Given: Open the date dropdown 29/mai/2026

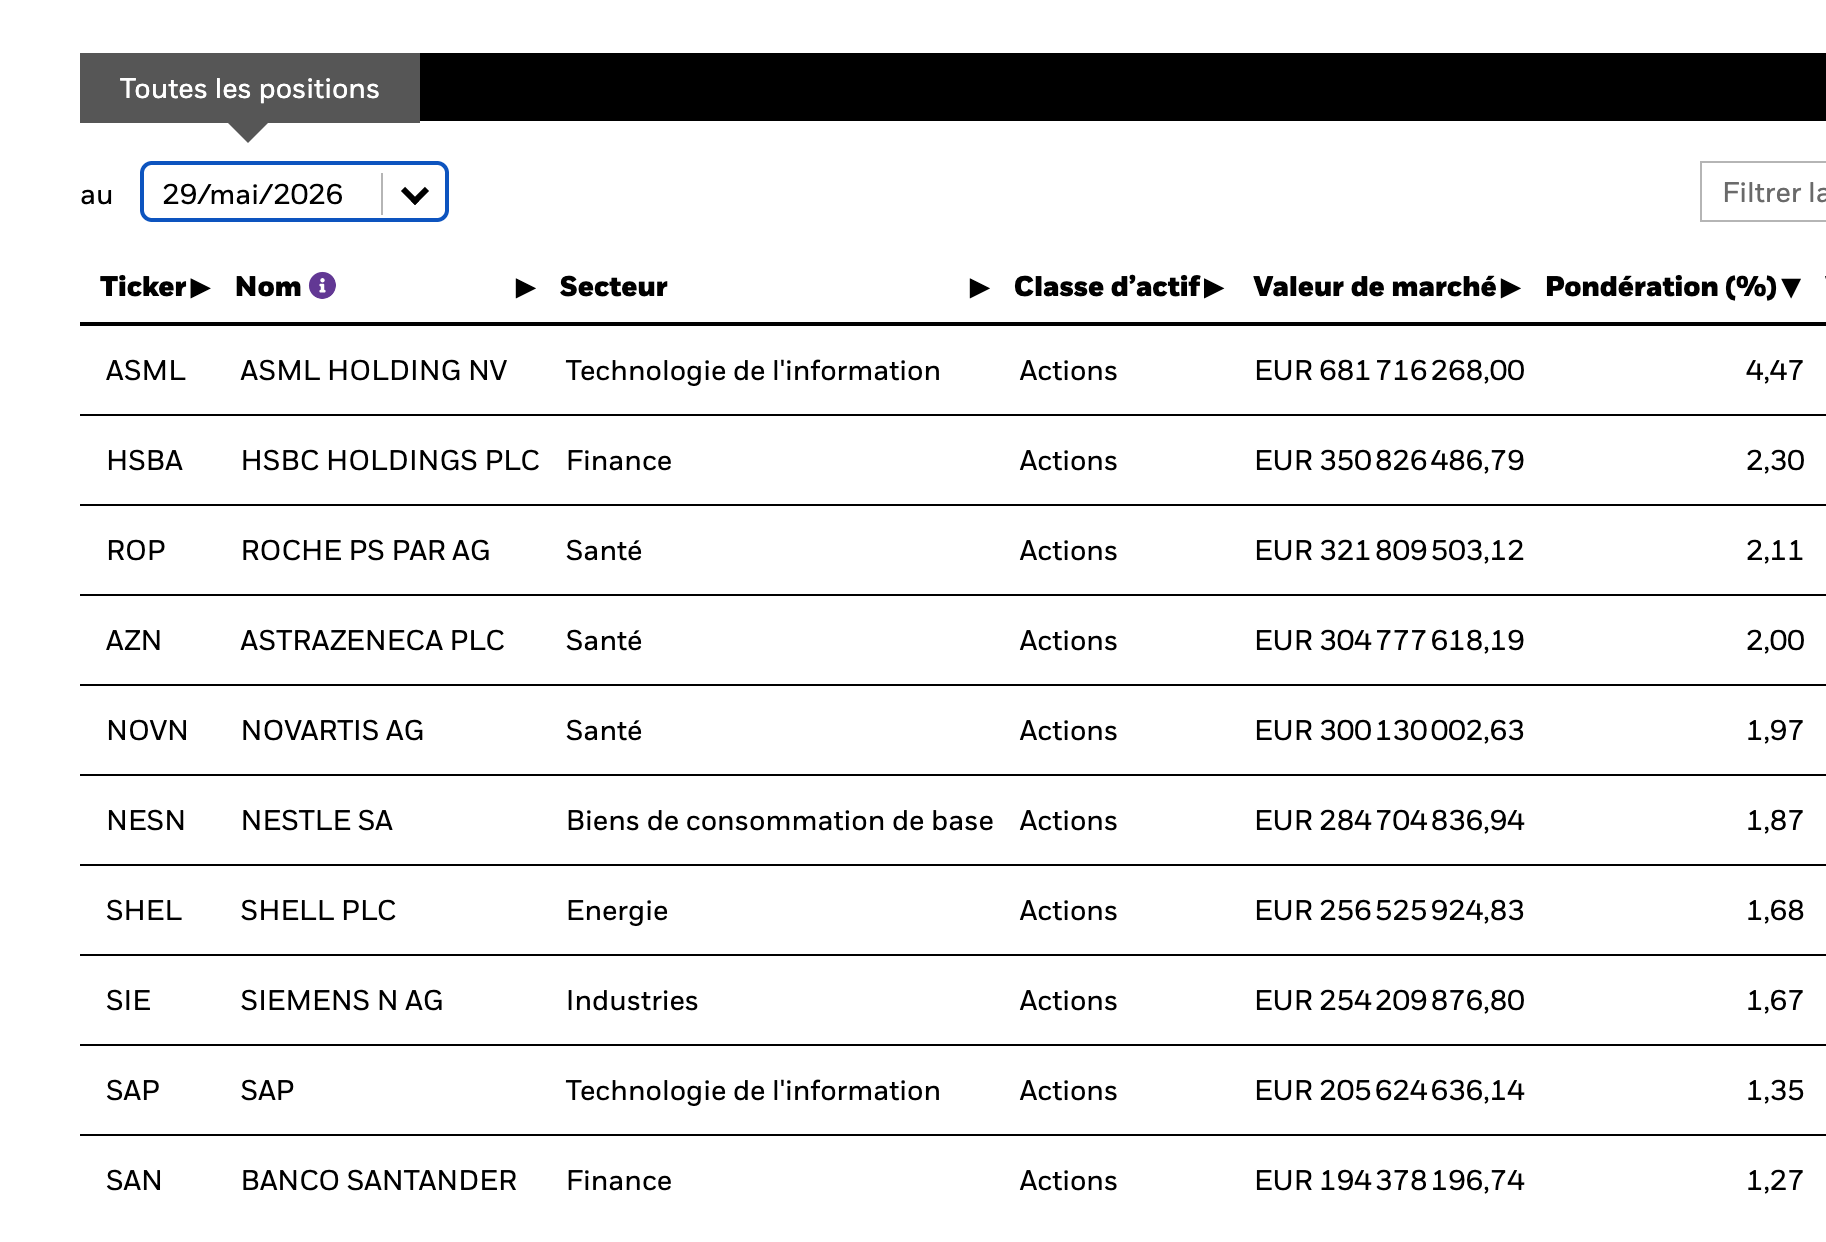Looking at the screenshot, I should point(294,192).
